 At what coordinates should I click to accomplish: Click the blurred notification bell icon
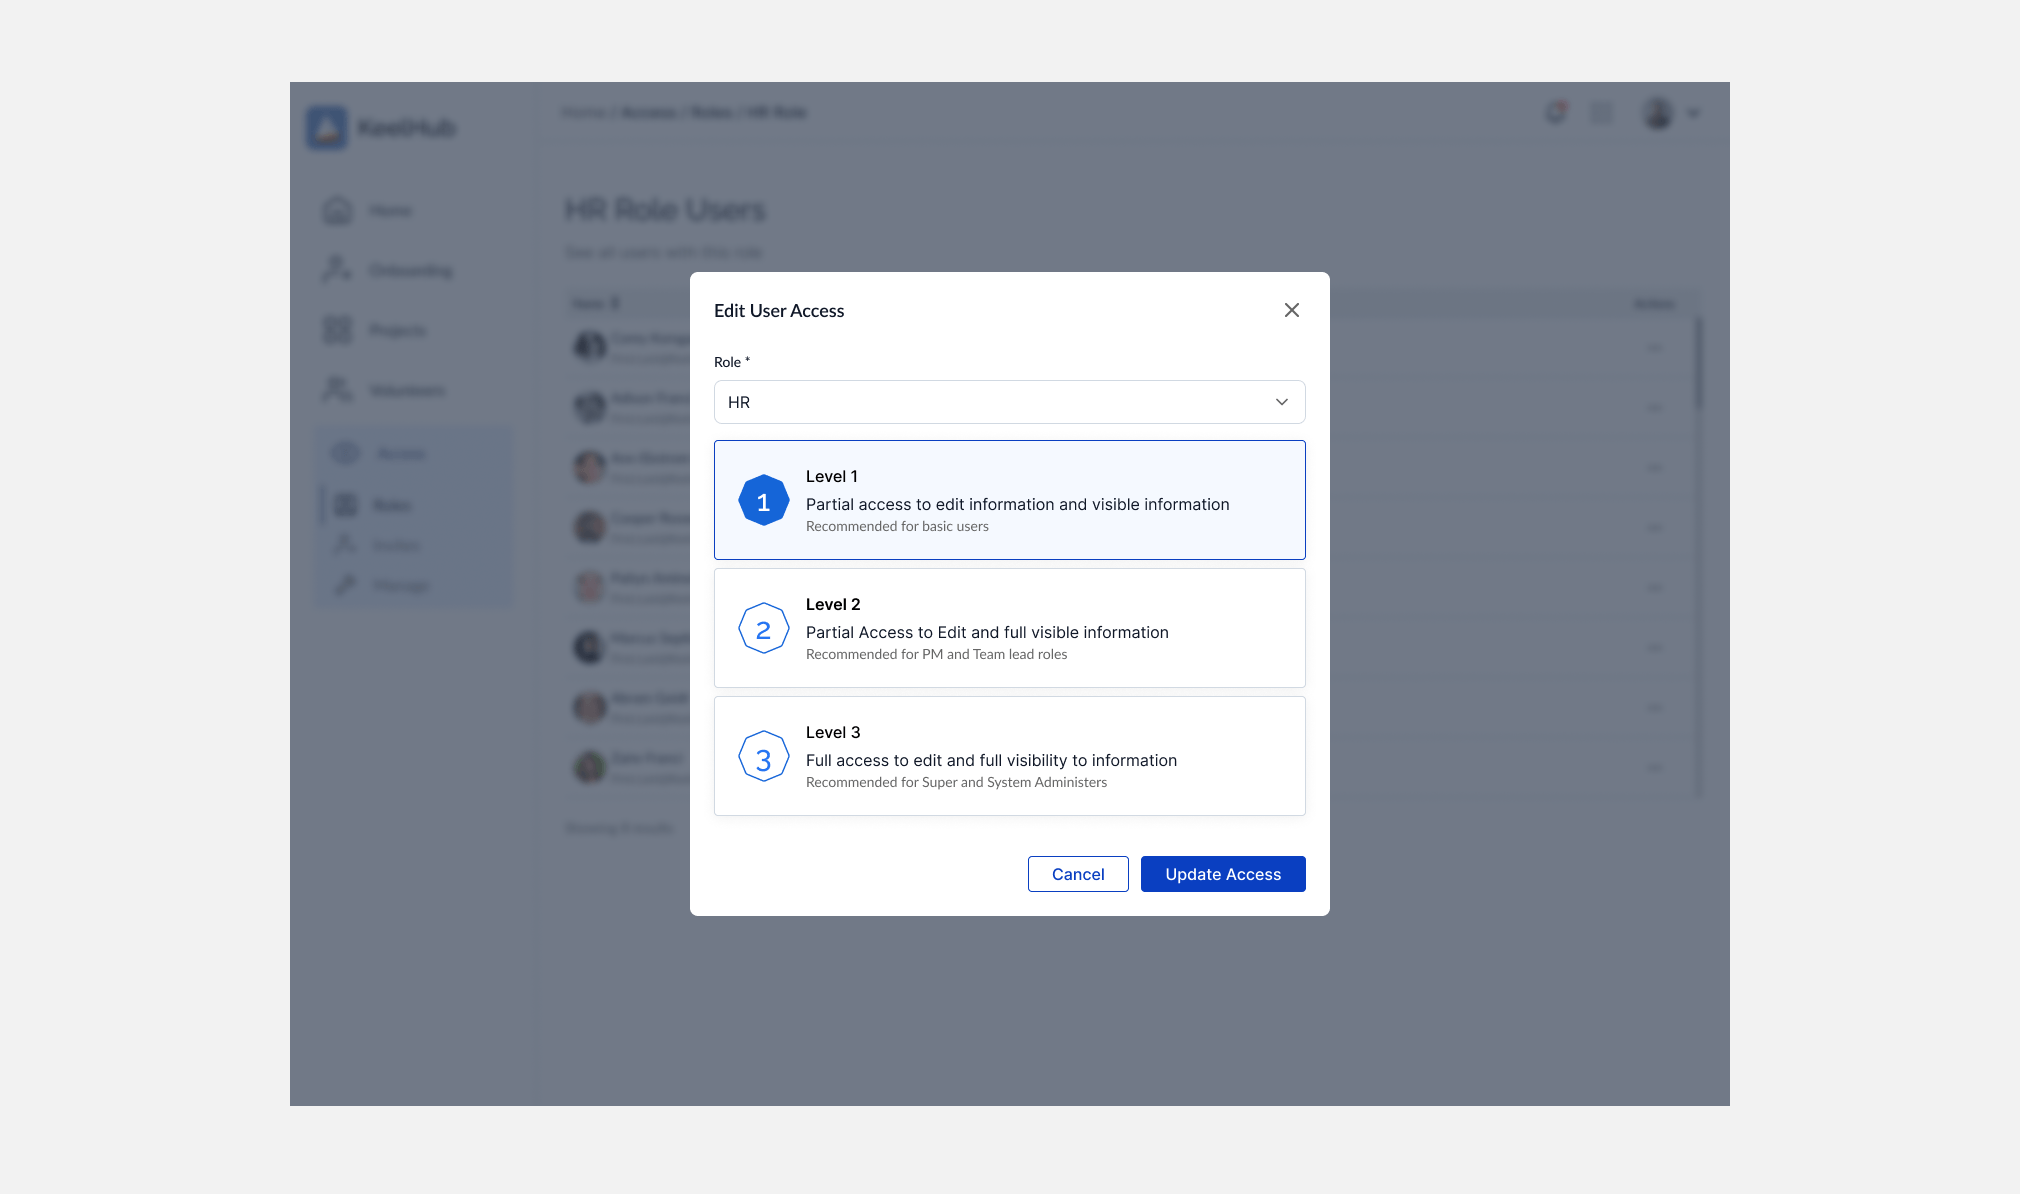tap(1555, 113)
